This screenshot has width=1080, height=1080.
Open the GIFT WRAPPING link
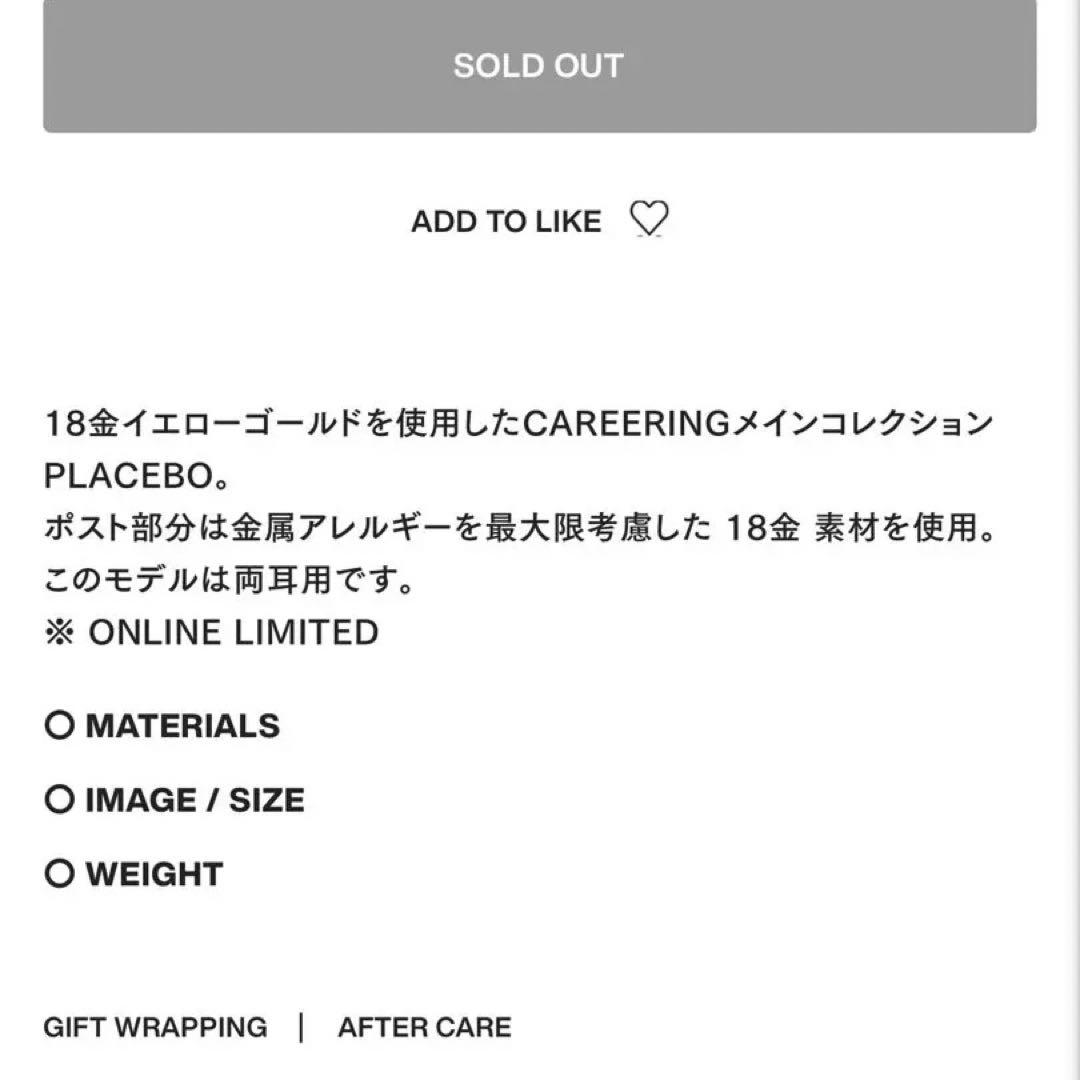[155, 1027]
